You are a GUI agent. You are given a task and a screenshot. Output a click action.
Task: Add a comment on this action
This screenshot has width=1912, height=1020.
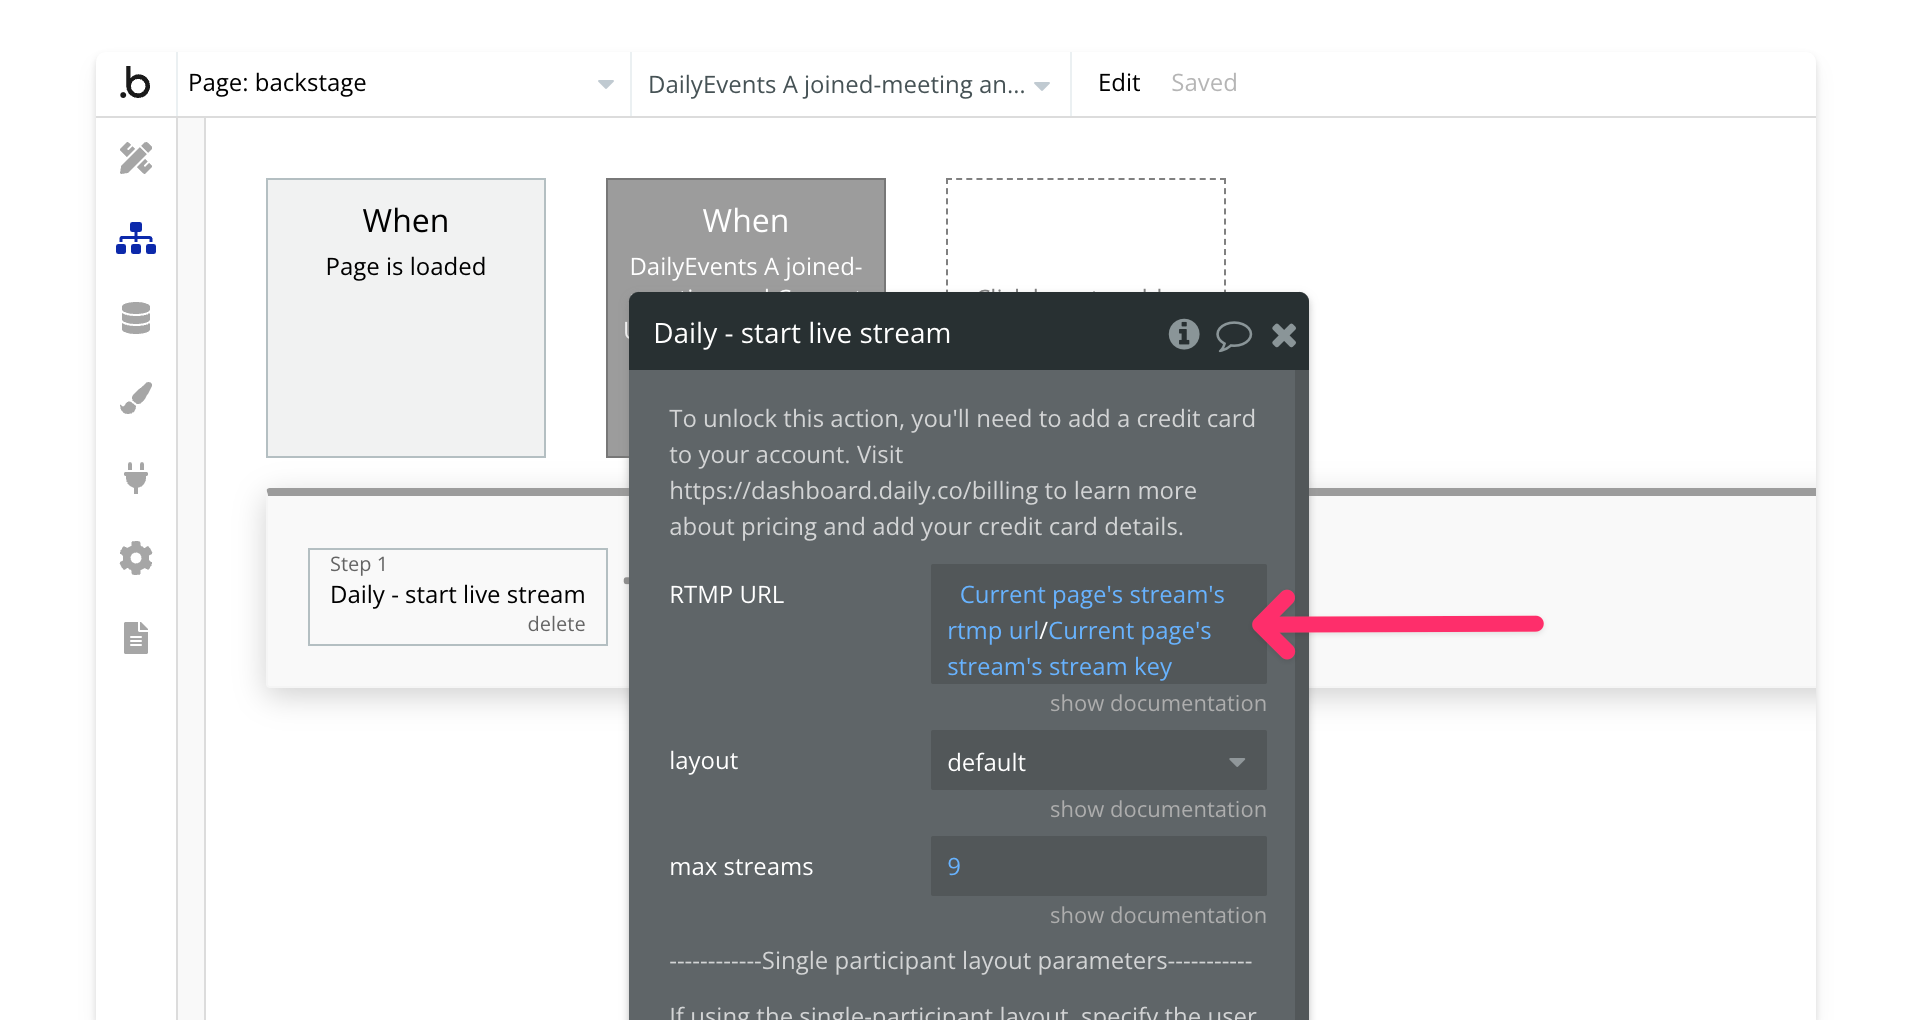tap(1234, 335)
